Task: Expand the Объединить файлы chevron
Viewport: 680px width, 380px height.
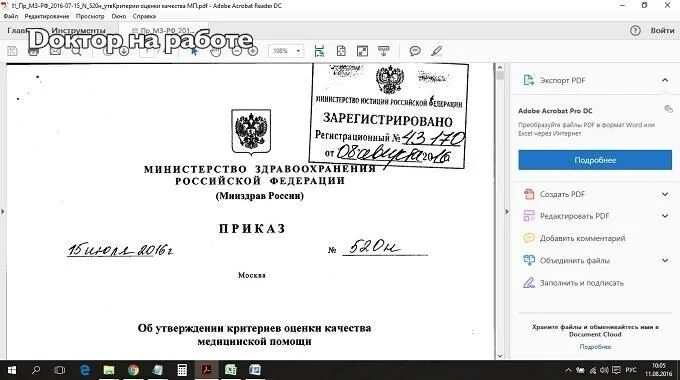Action: 665,260
